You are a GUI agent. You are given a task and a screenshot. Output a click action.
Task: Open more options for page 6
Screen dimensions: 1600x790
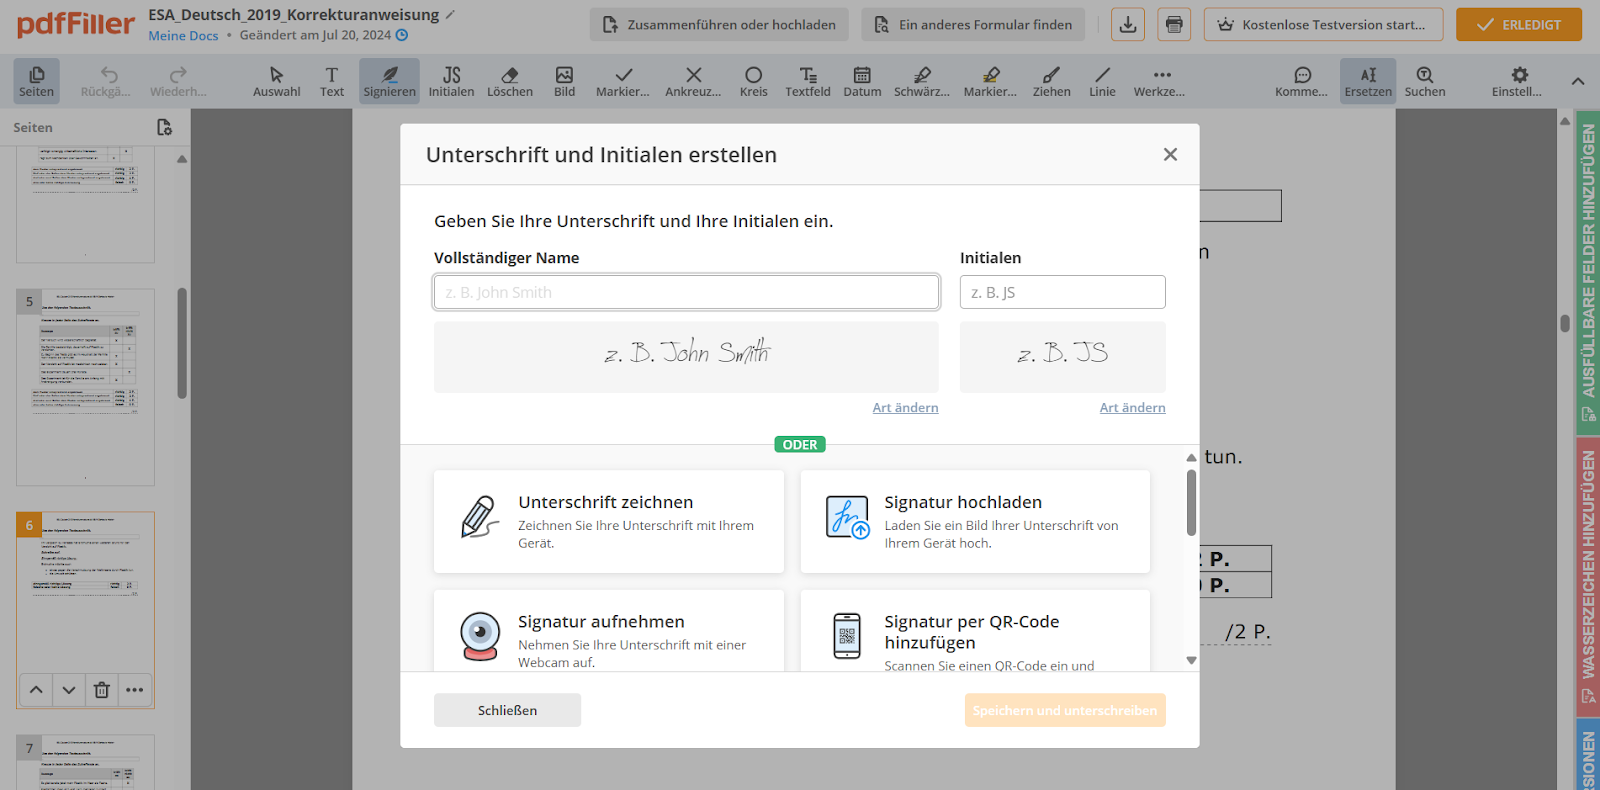[x=134, y=690]
